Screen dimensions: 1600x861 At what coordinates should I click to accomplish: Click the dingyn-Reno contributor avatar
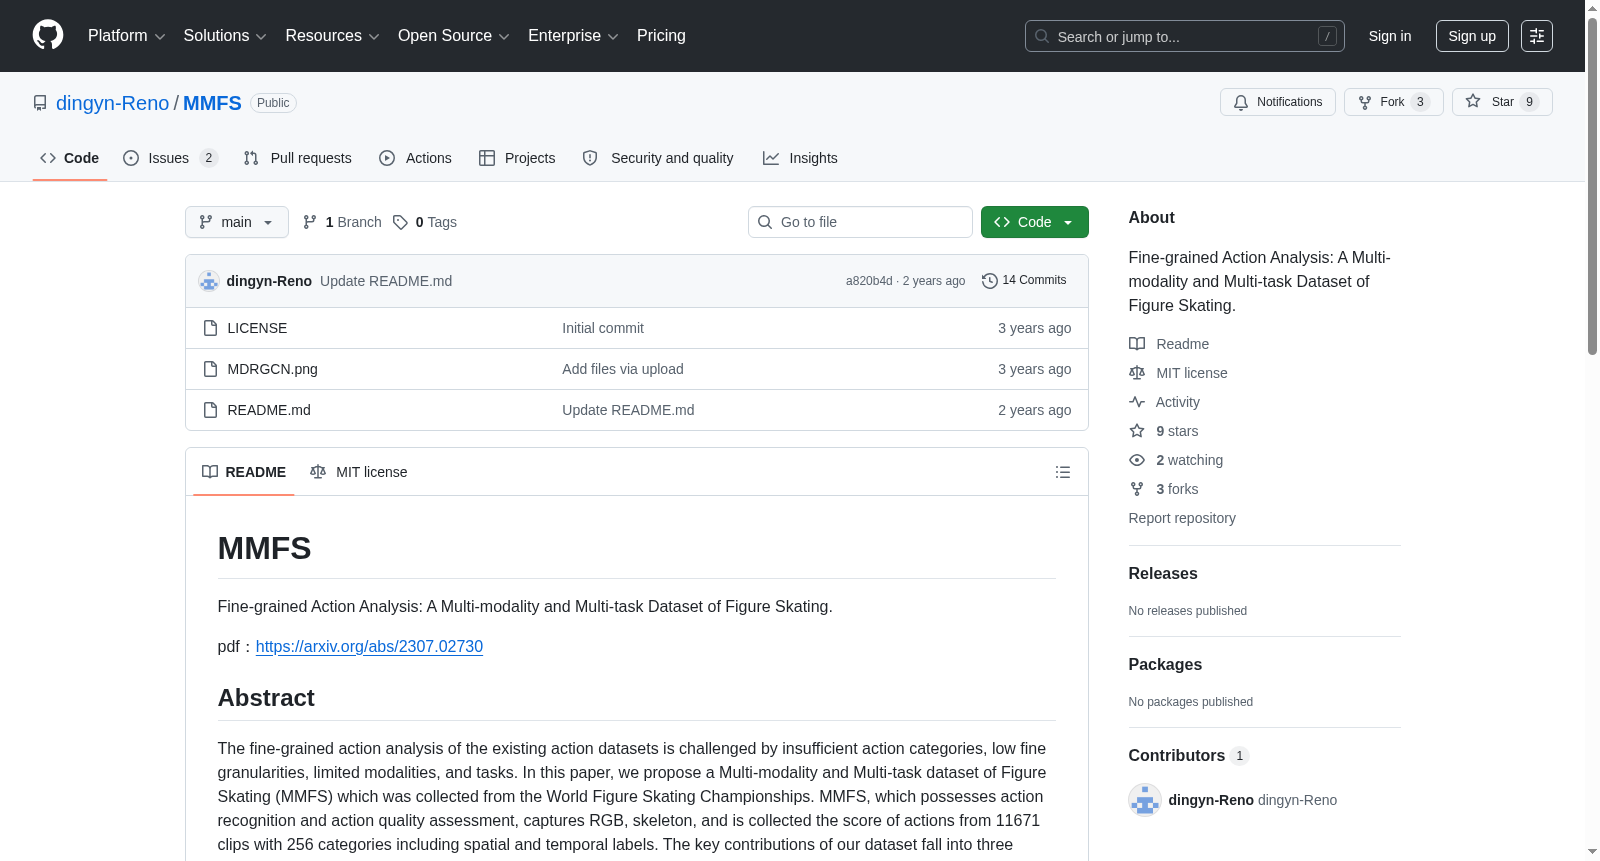coord(1145,800)
